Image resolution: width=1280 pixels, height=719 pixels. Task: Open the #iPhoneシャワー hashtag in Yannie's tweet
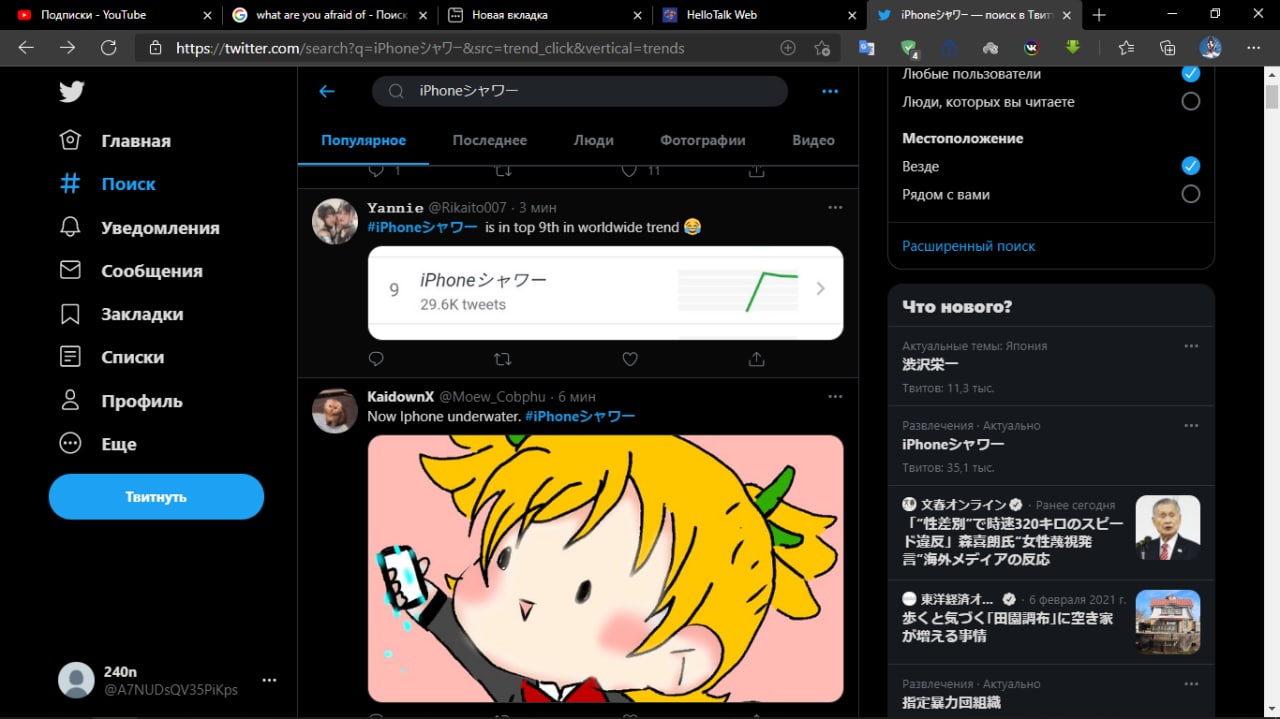422,227
